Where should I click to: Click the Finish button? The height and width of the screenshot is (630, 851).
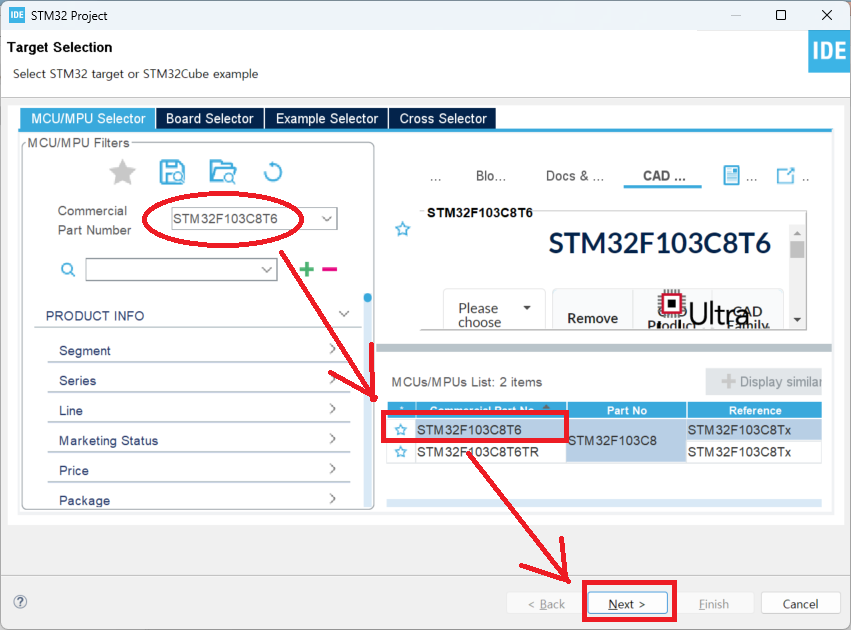714,603
